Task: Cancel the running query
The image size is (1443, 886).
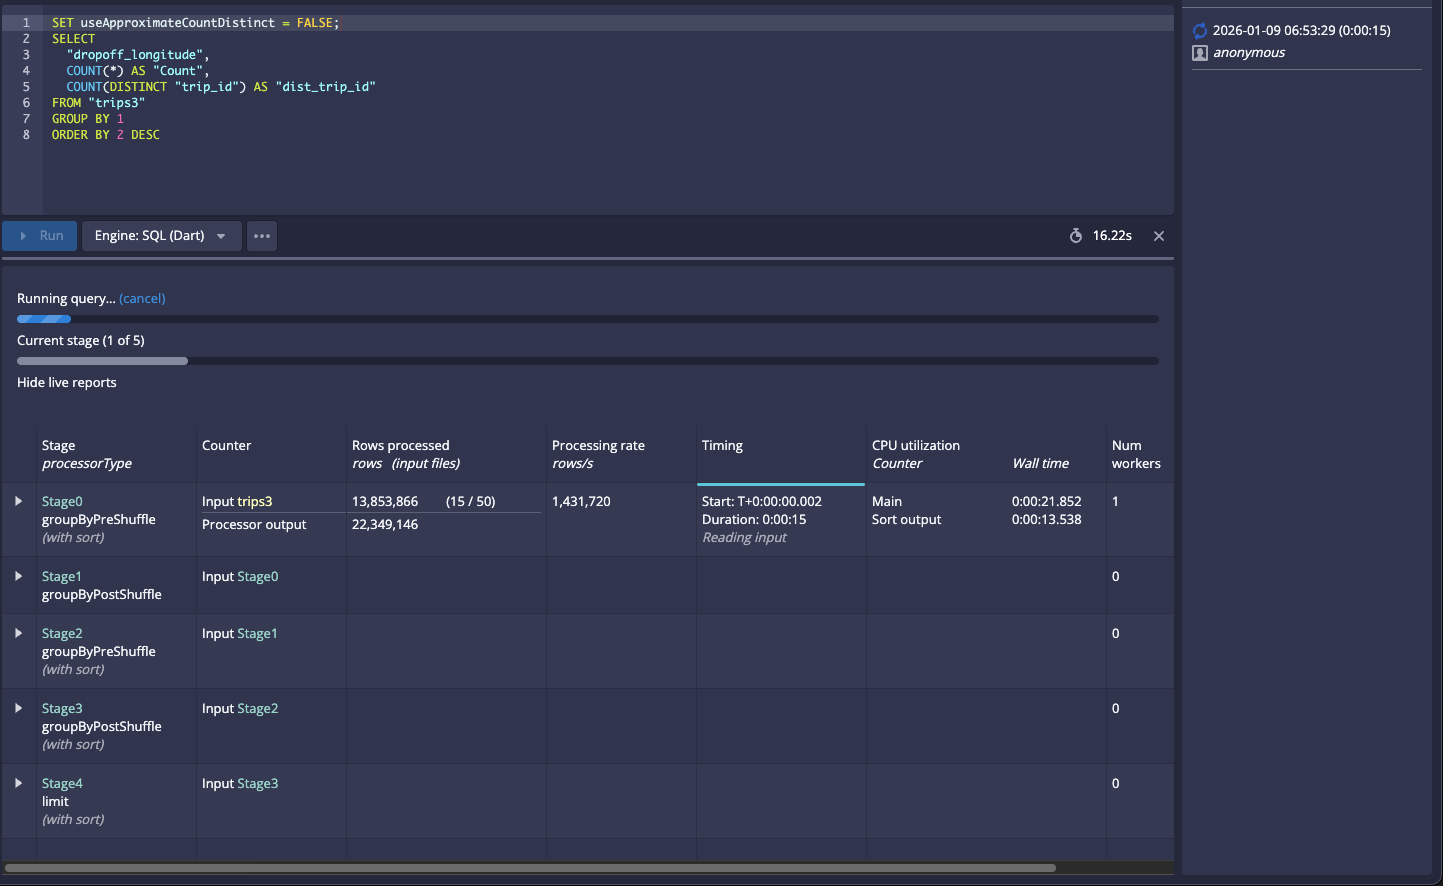Action: pyautogui.click(x=142, y=298)
